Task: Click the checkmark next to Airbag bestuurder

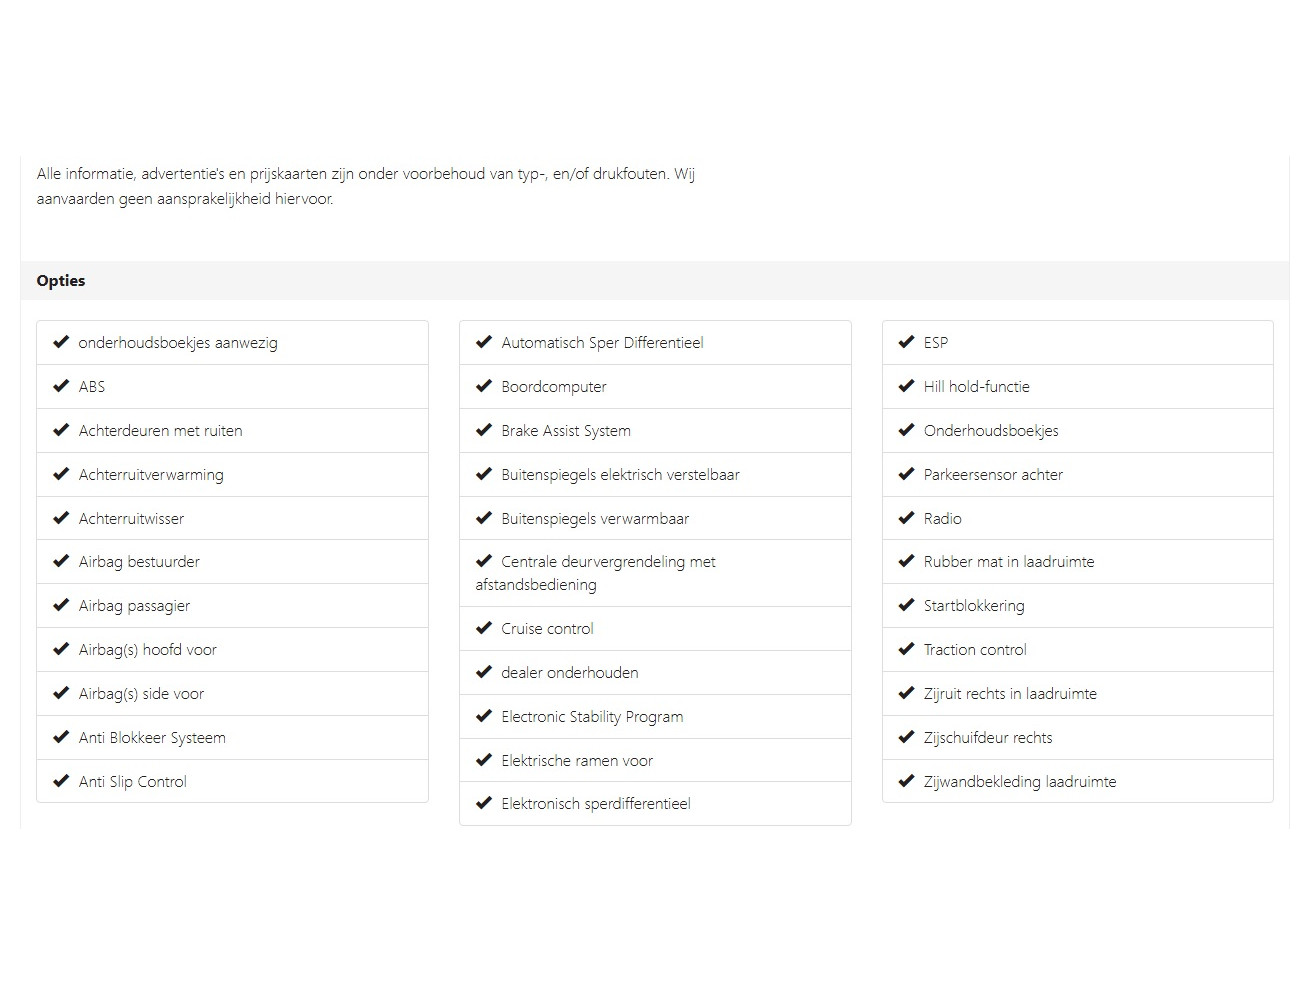Action: (x=61, y=561)
